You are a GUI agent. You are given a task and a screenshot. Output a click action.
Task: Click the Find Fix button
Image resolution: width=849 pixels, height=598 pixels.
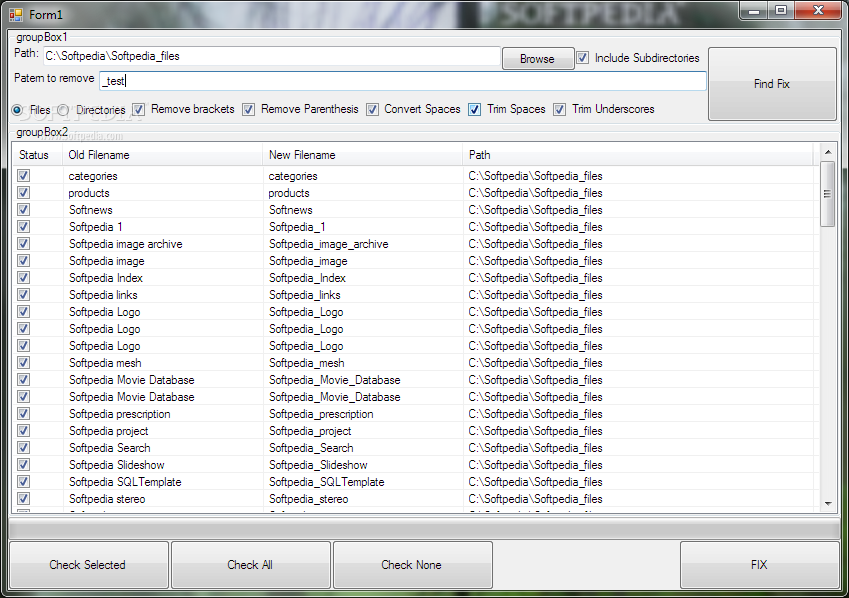tap(772, 84)
